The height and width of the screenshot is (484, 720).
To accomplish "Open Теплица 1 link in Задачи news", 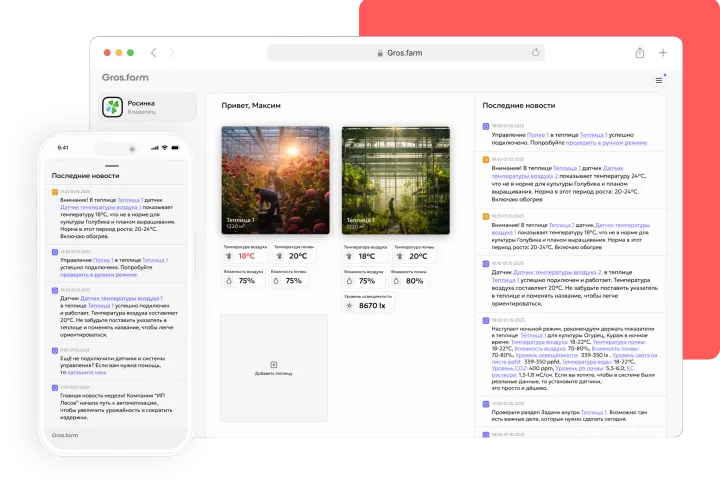I will pyautogui.click(x=594, y=412).
